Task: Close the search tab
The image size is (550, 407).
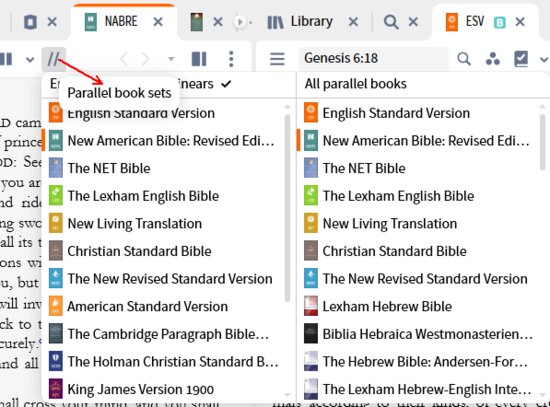Action: [x=414, y=22]
